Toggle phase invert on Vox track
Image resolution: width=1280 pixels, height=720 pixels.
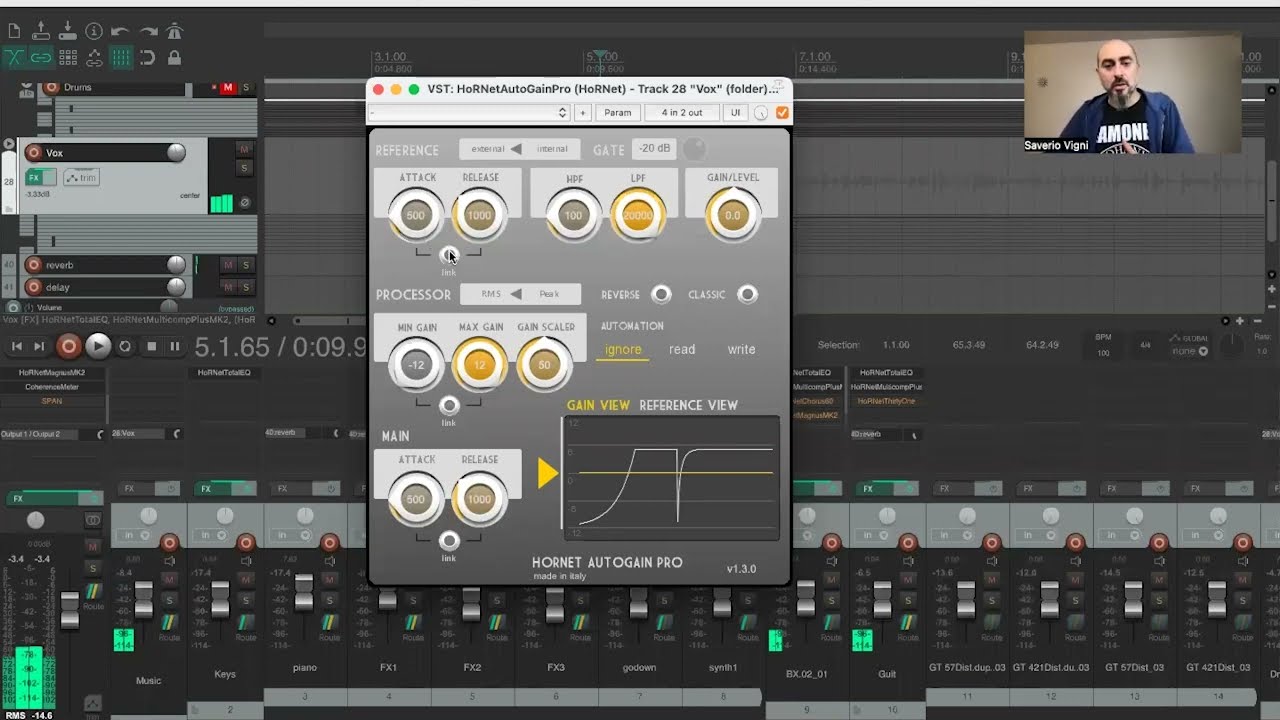pos(244,203)
